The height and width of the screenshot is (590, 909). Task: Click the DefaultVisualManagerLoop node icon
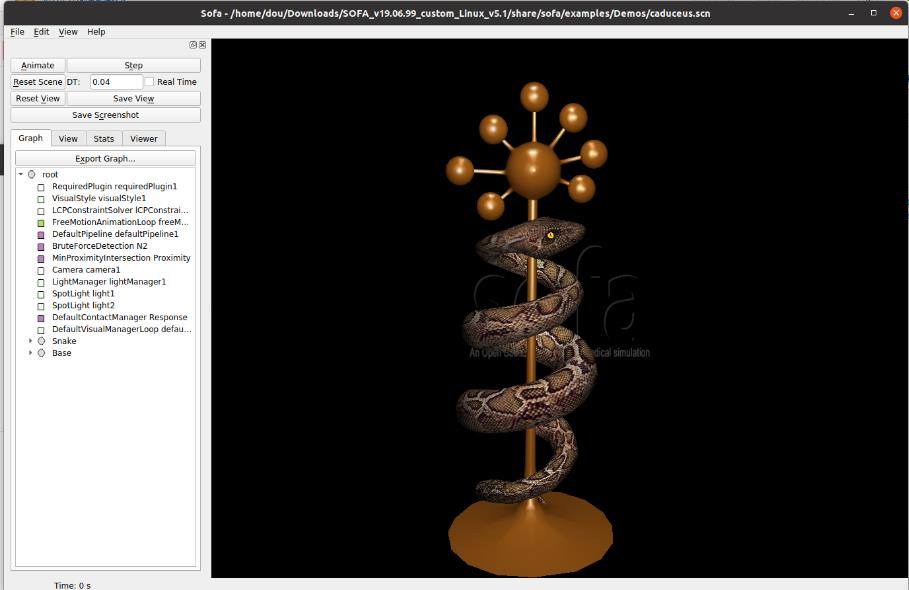point(41,330)
